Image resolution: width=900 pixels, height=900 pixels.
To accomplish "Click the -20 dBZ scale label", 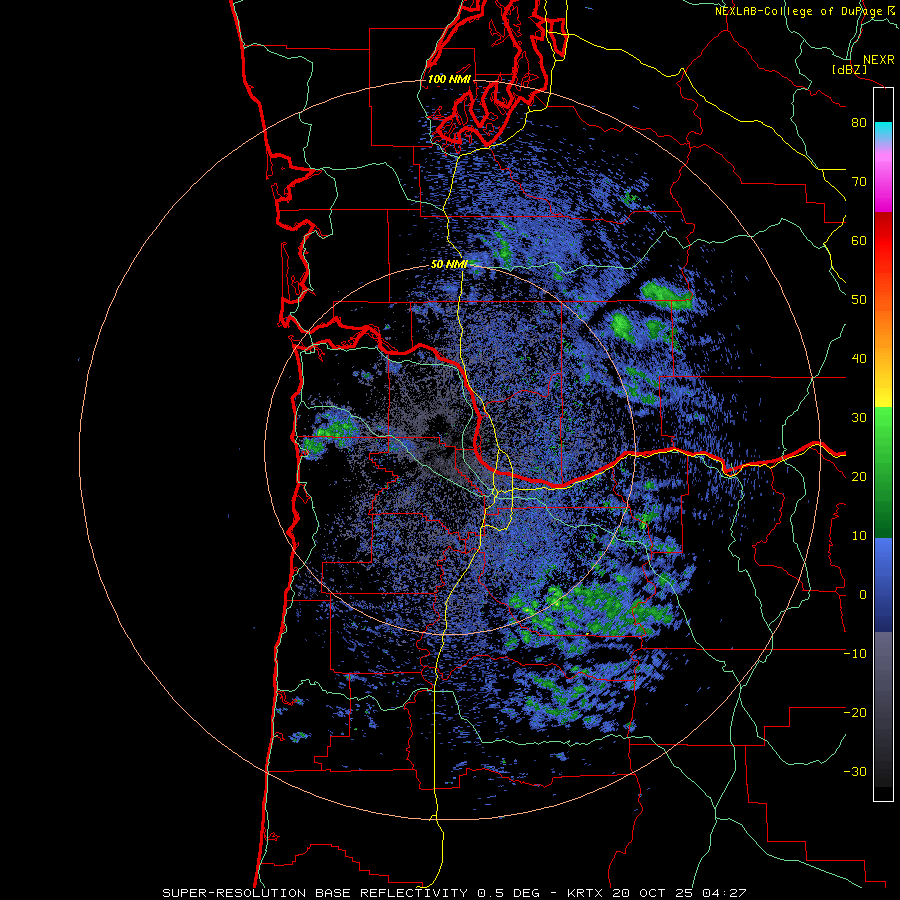I will [855, 713].
